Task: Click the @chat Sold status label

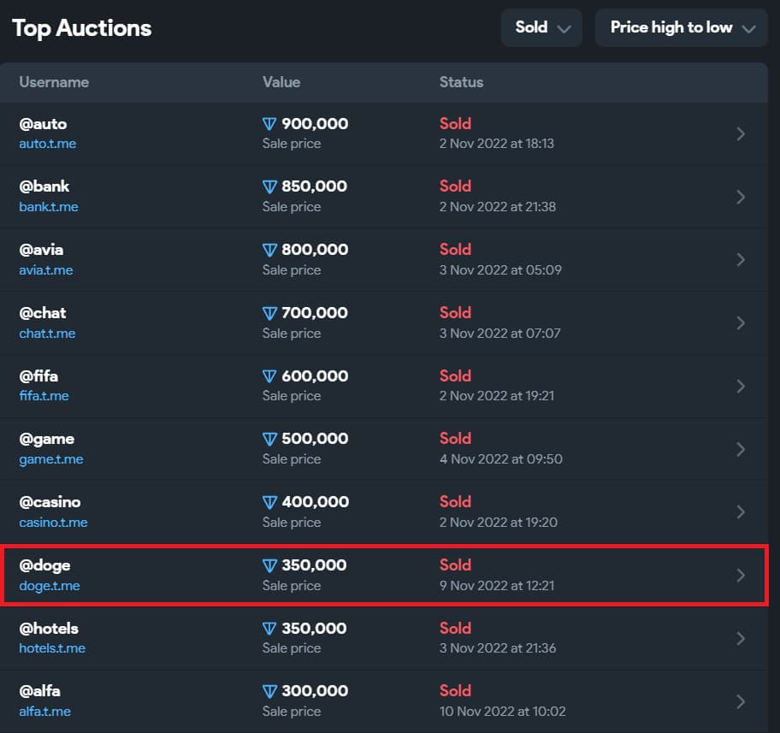Action: (455, 313)
